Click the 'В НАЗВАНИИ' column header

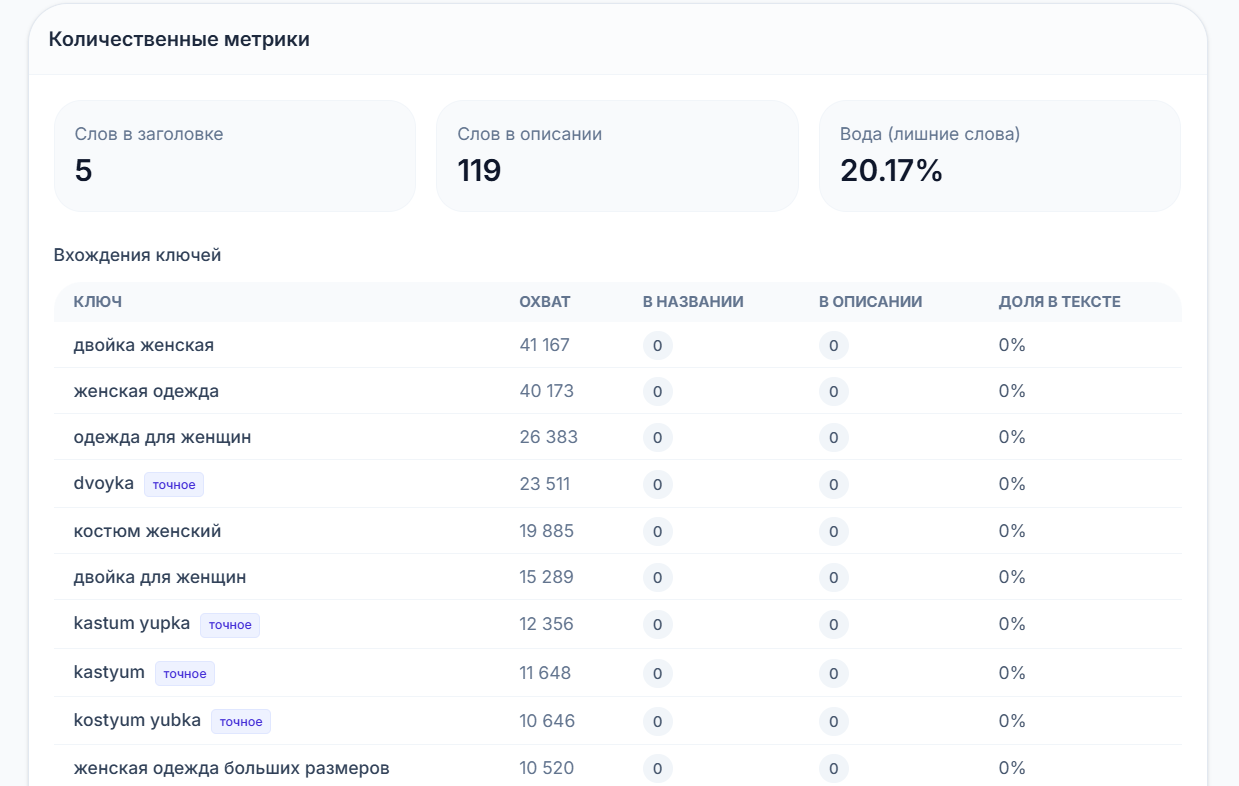click(x=693, y=302)
